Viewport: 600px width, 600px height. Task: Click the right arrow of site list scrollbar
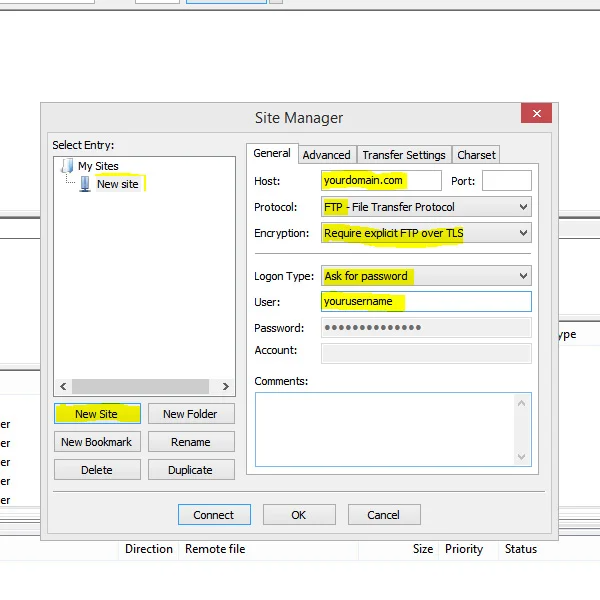226,386
